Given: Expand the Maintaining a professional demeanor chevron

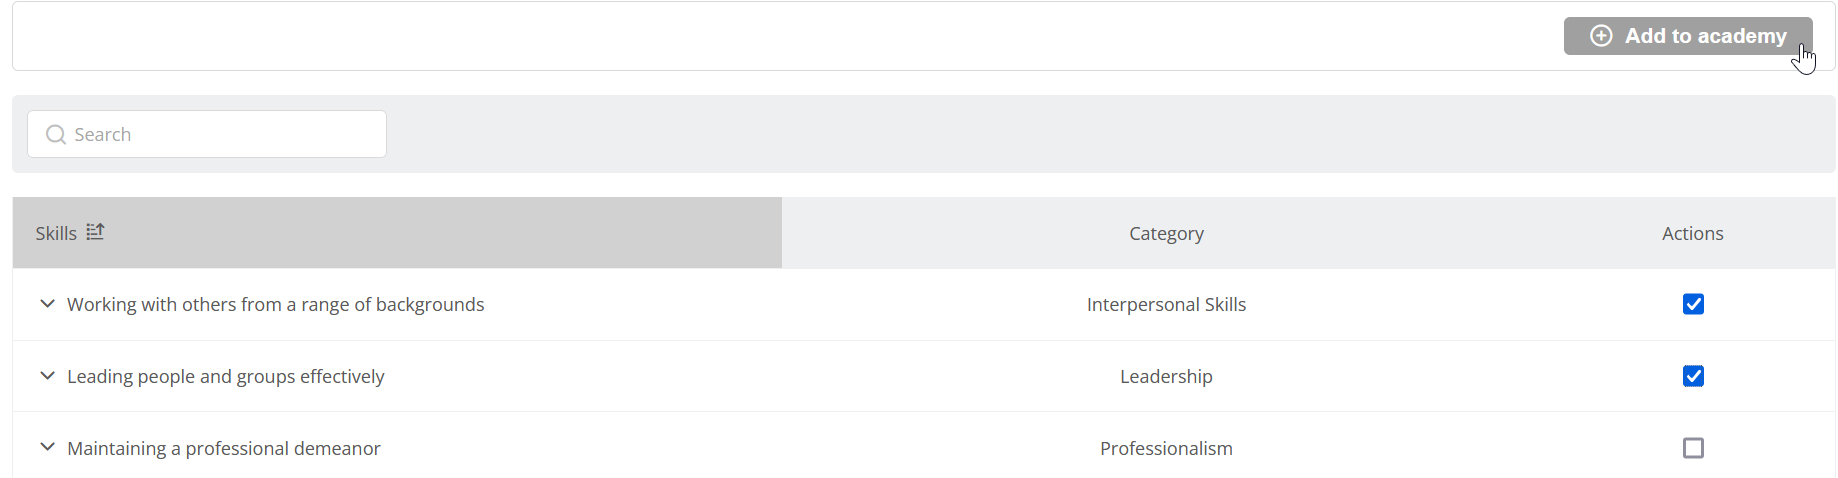Looking at the screenshot, I should (x=47, y=448).
